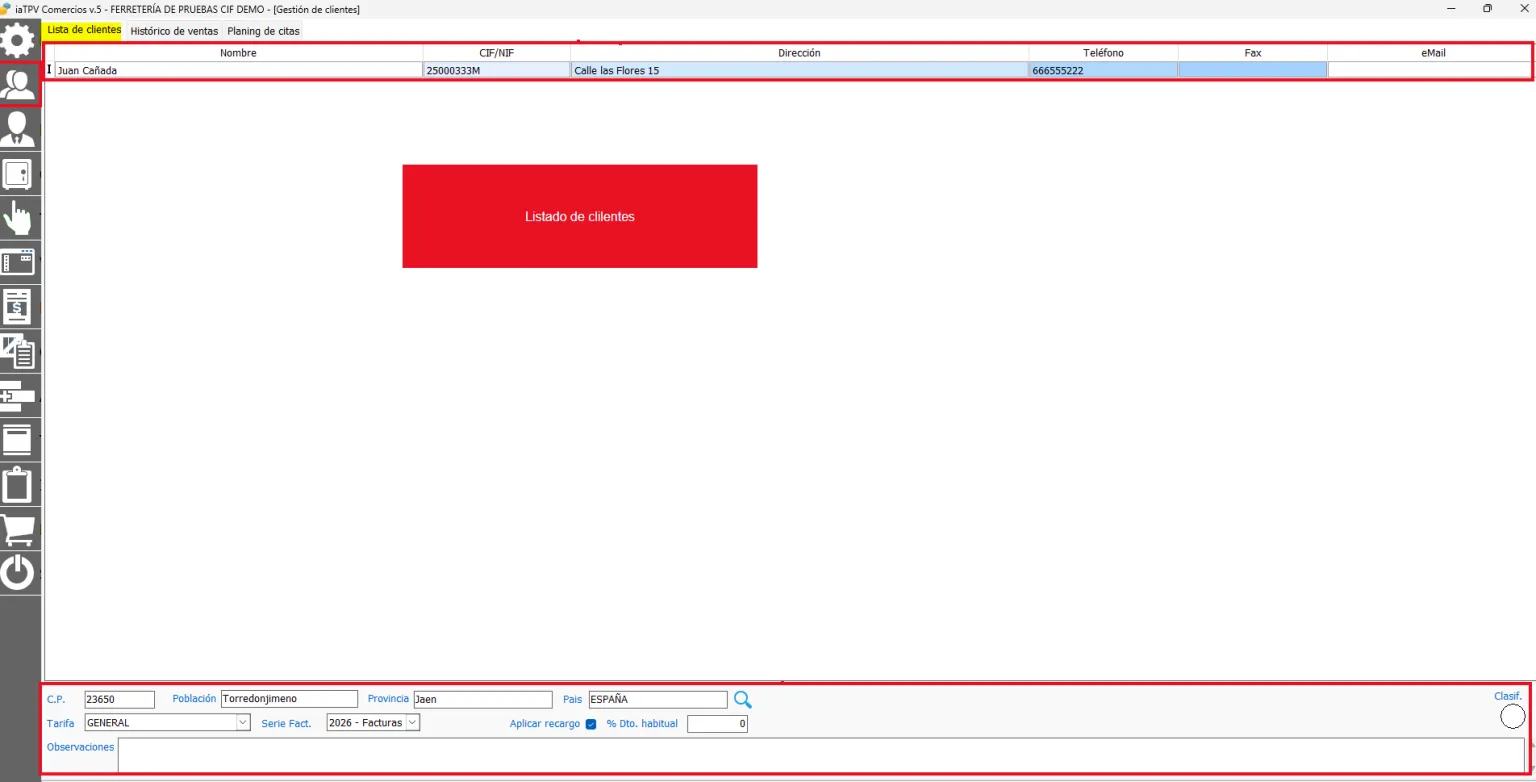Screen dimensions: 1536x782
Task: Switch to Planing de citas tab
Action: coord(263,31)
